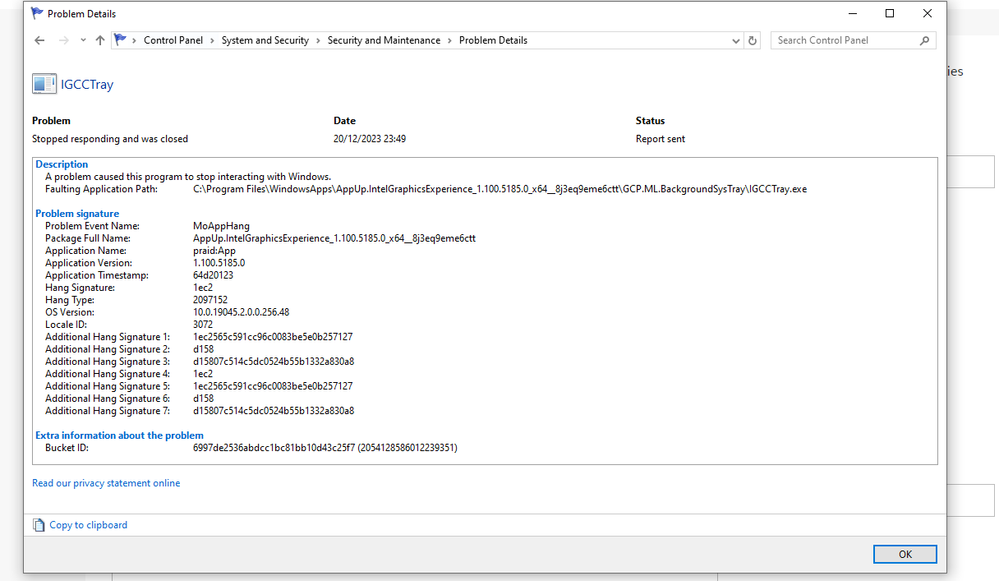The width and height of the screenshot is (999, 581).
Task: Expand chevron after System and Security
Action: (x=318, y=40)
